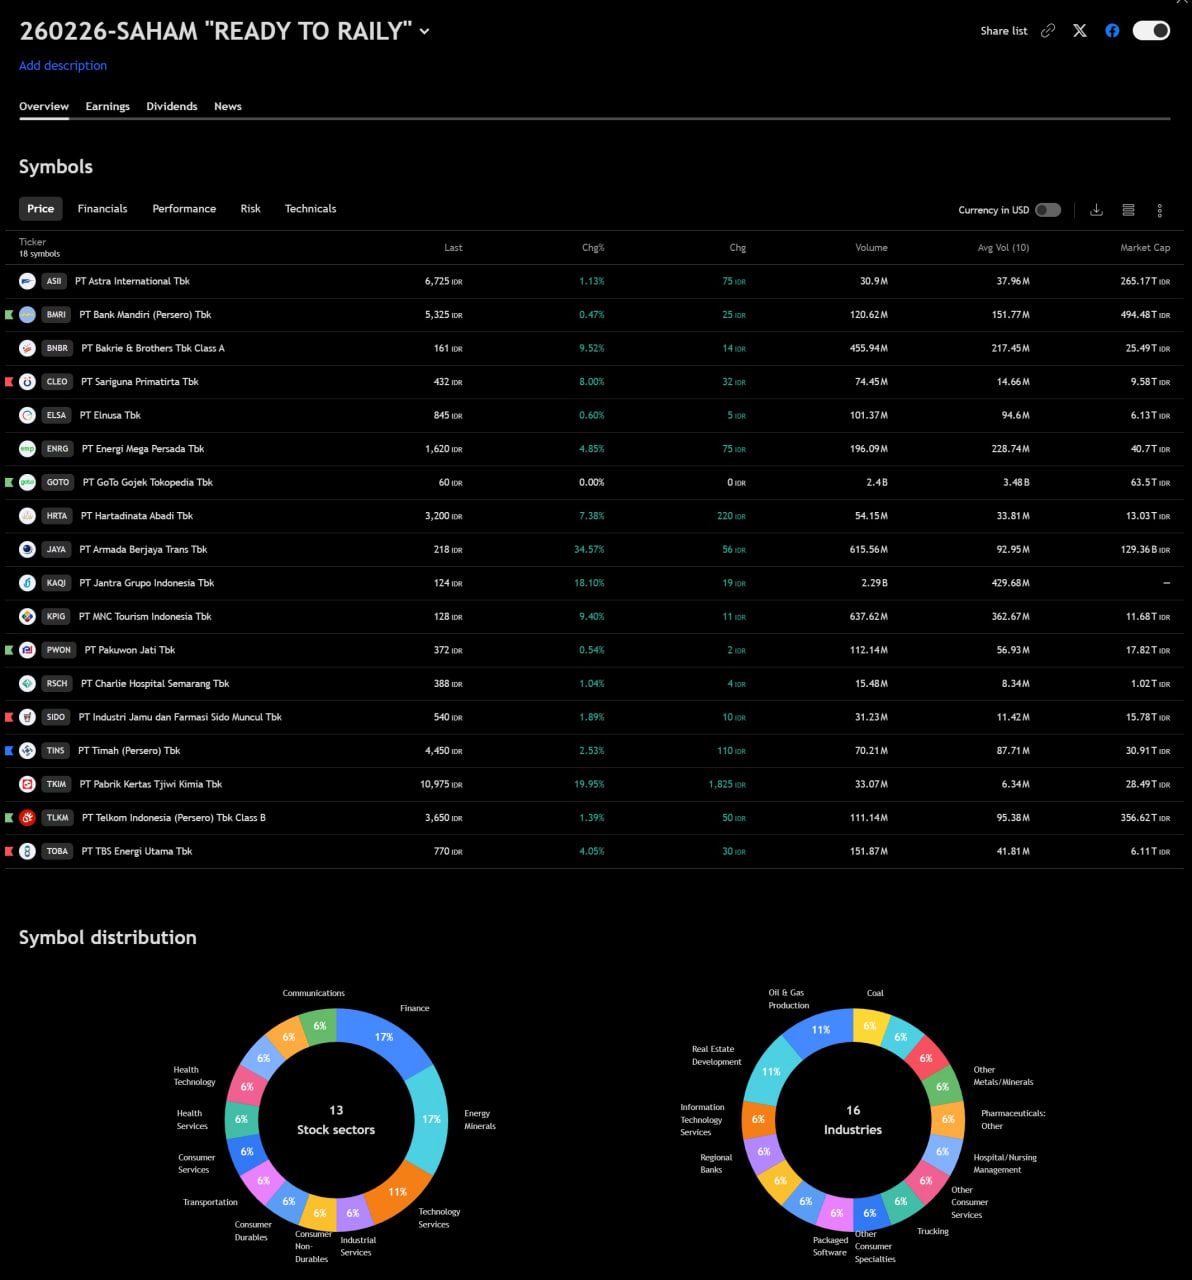Click the KPIG company logo
This screenshot has width=1192, height=1280.
27,616
